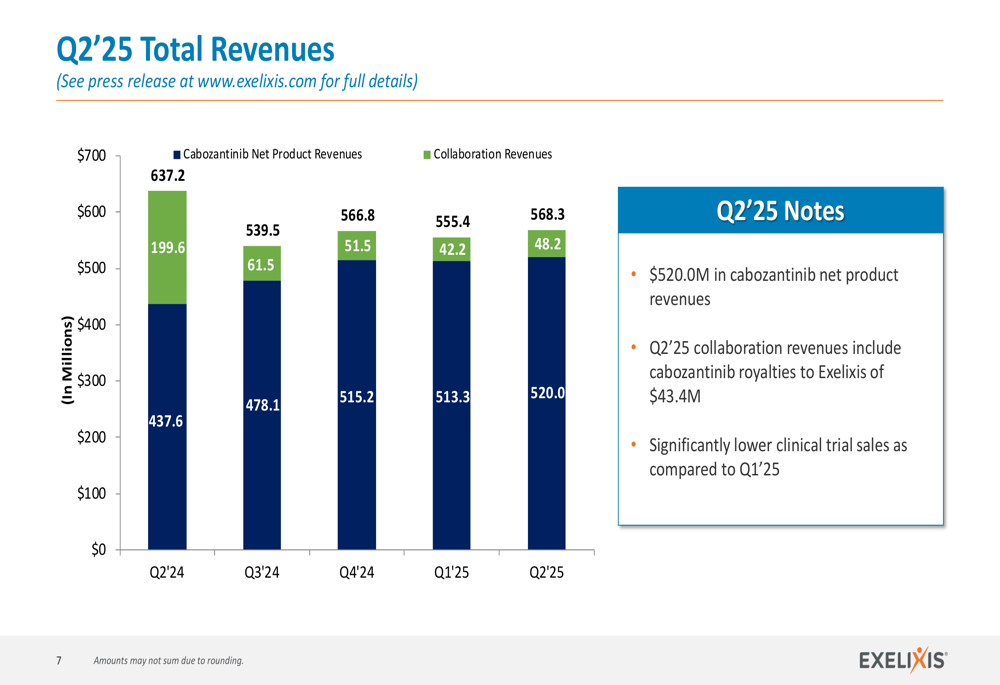1000x685 pixels.
Task: Select the navy Cabozantinib Net Product Revenues legend swatch
Action: pos(177,155)
